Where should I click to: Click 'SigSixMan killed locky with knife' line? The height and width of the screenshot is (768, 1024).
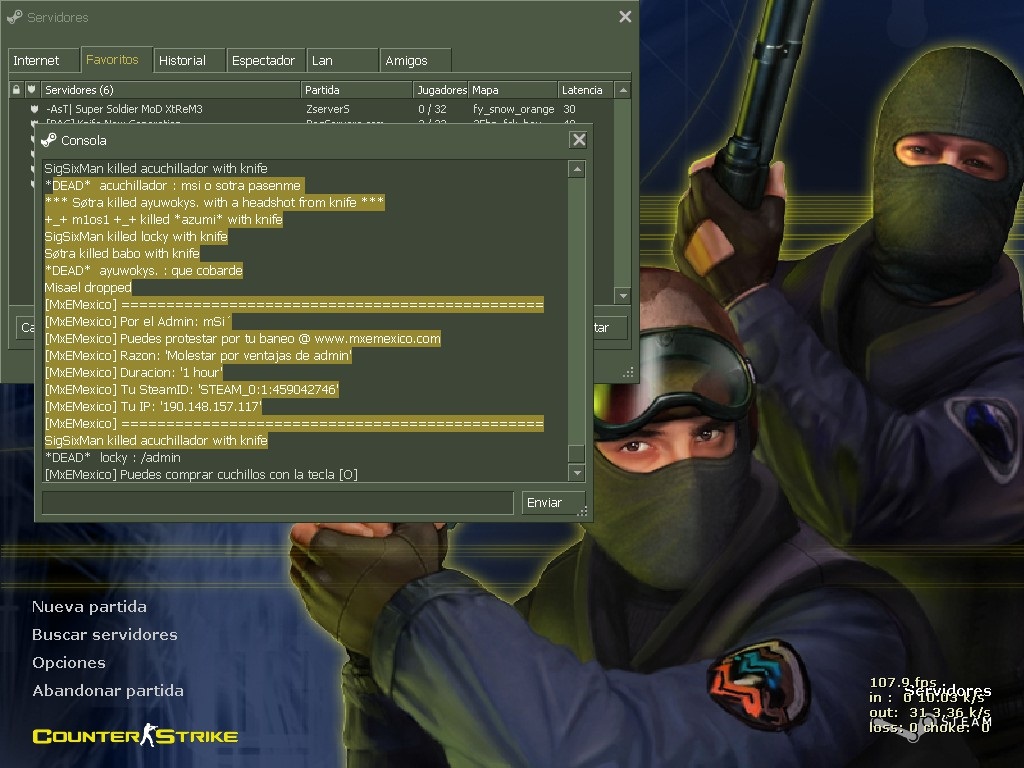point(136,236)
